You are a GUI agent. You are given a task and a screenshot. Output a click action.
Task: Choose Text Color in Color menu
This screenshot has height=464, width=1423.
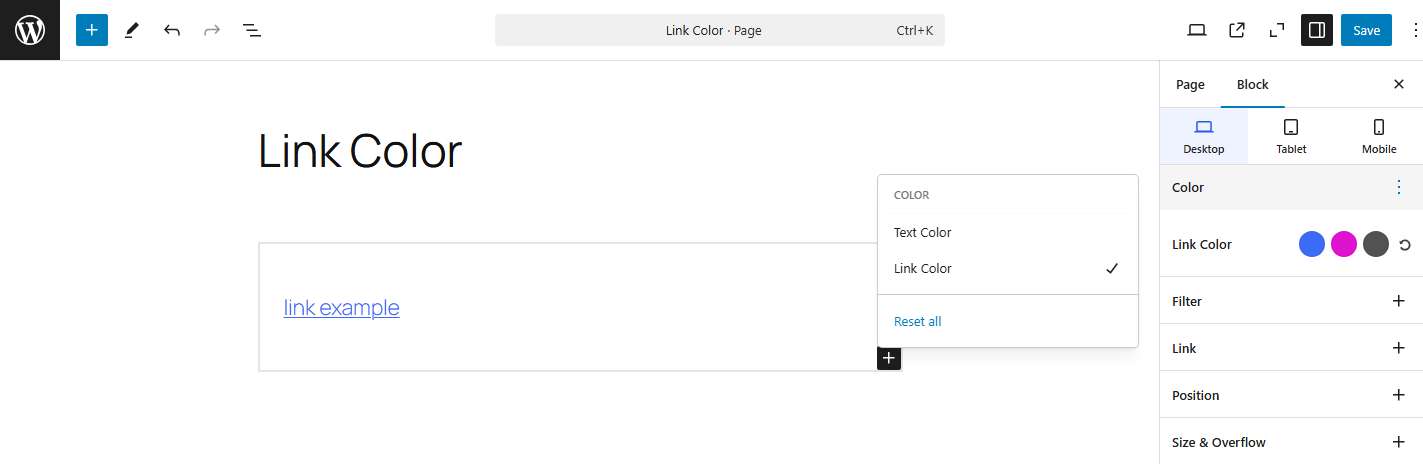1008,232
